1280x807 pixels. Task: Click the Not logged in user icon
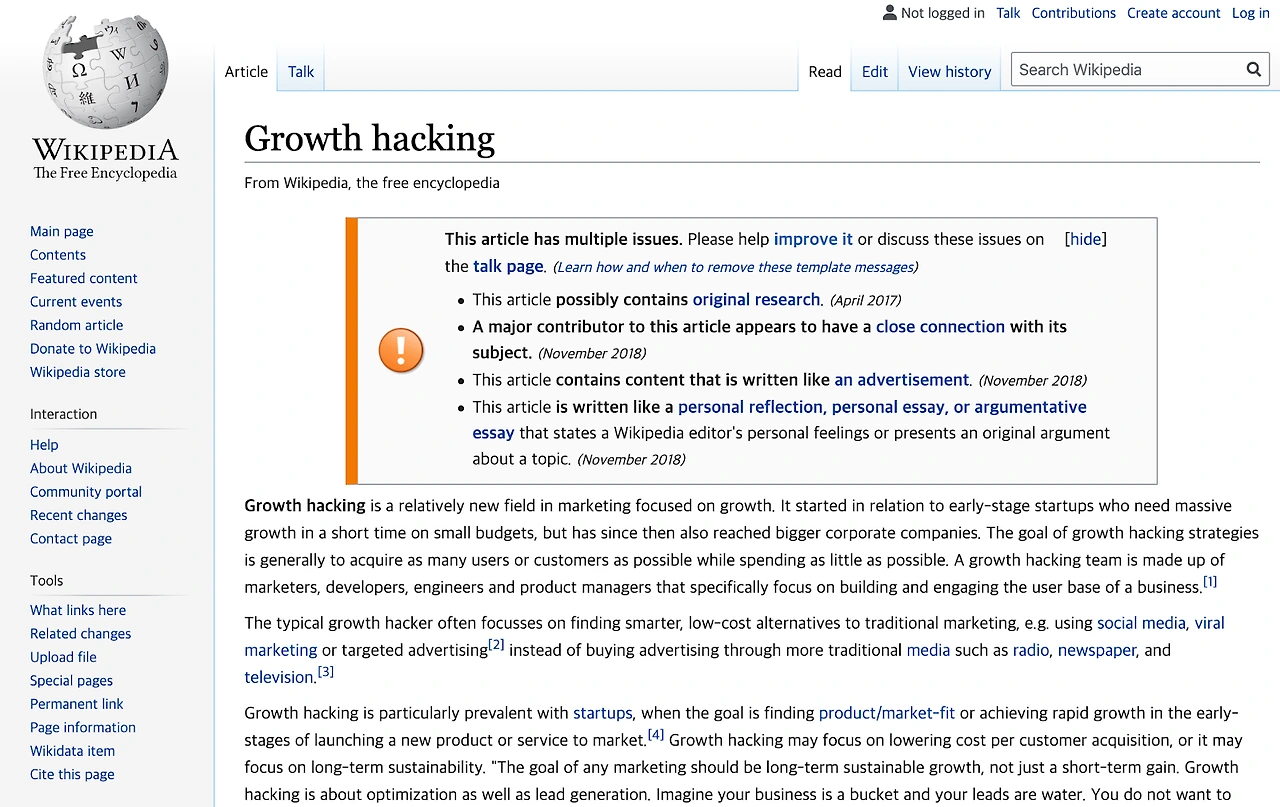[890, 13]
